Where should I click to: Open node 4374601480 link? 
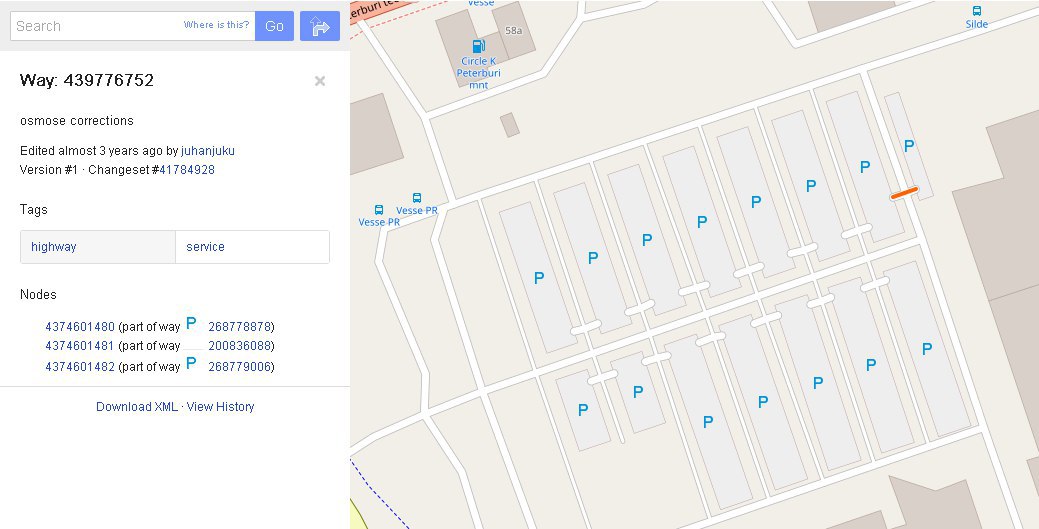click(80, 327)
